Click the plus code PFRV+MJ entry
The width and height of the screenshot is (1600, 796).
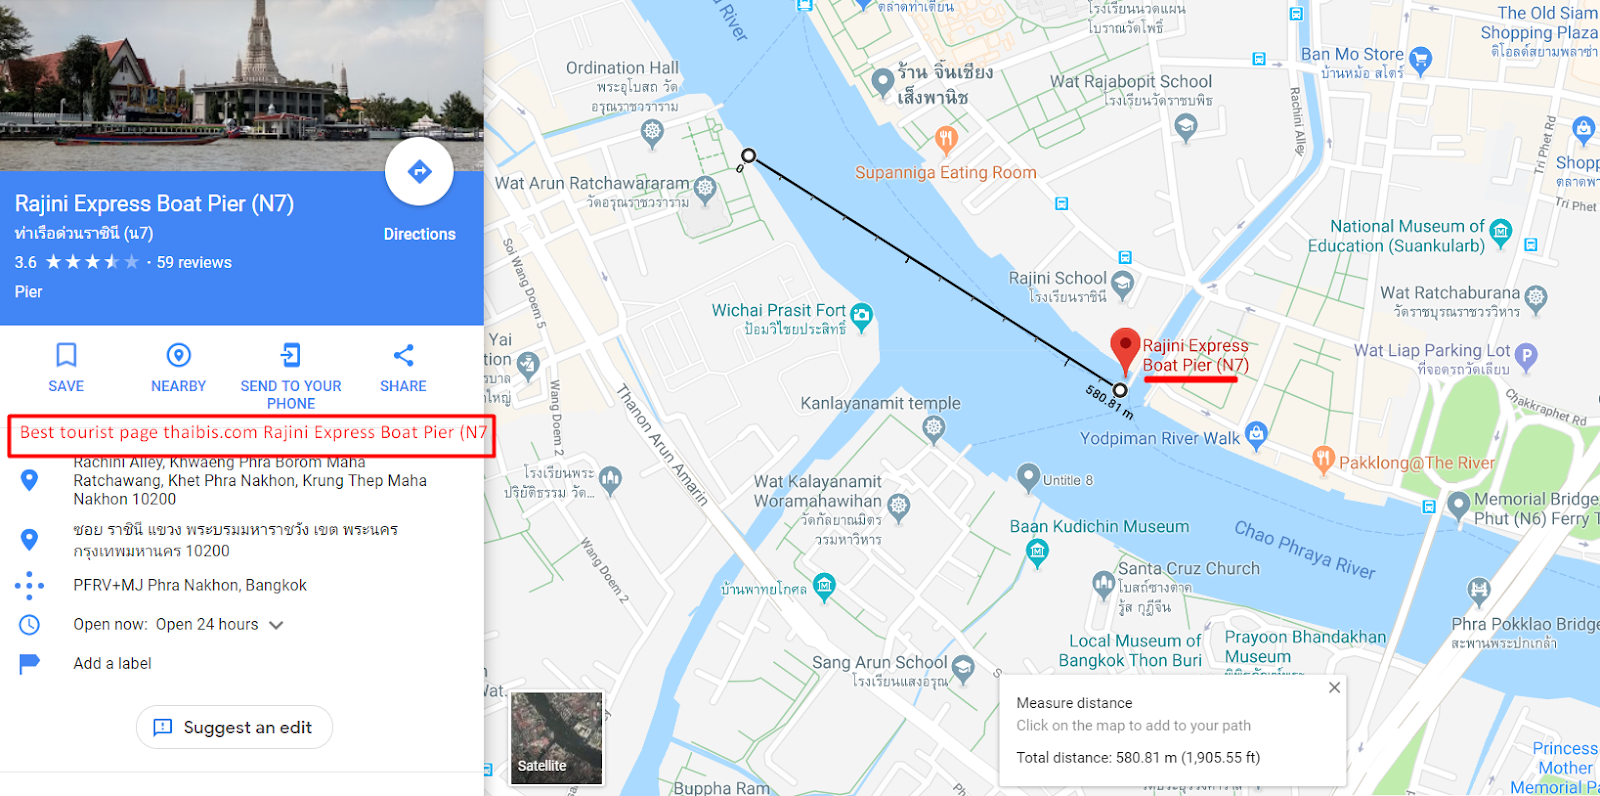pyautogui.click(x=190, y=585)
